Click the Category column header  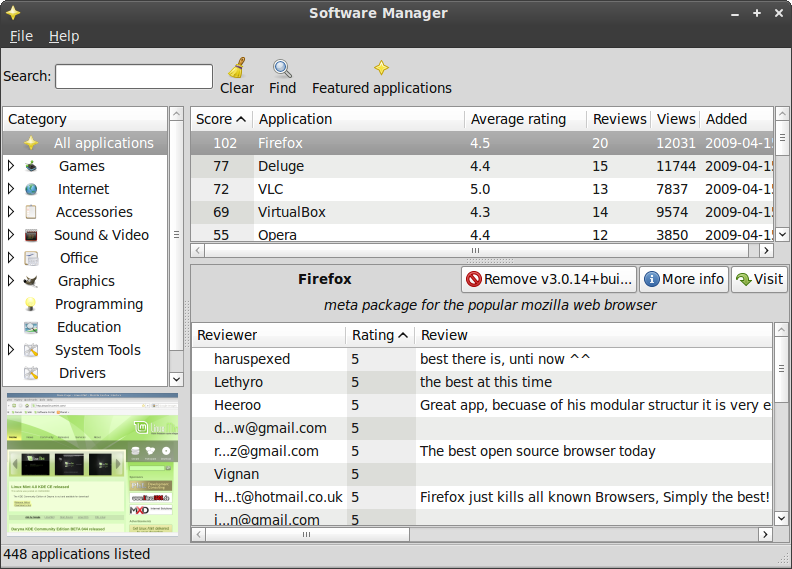85,119
